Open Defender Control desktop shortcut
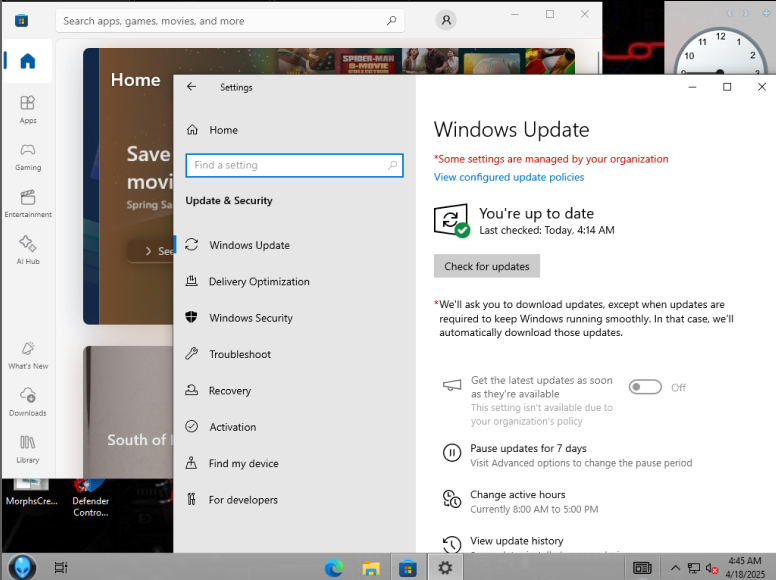Image resolution: width=776 pixels, height=580 pixels. [x=91, y=499]
